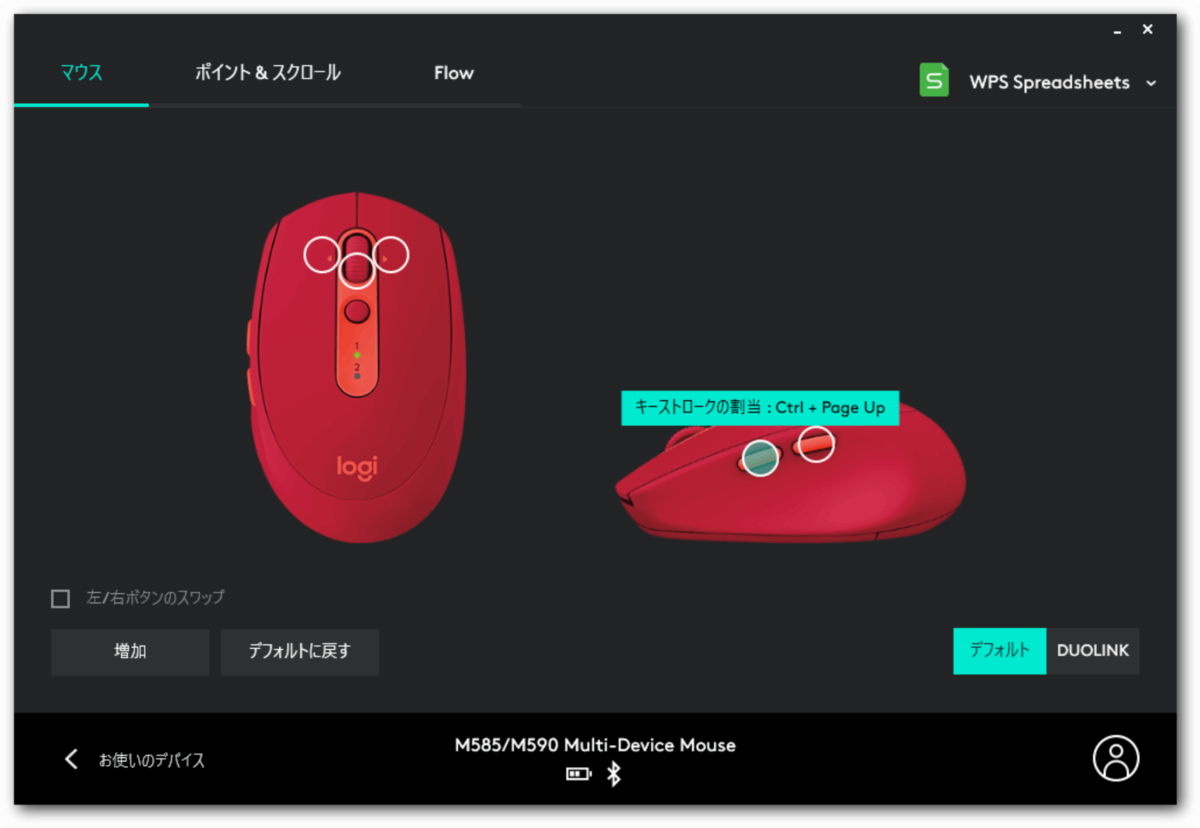Expand the WPS Spreadsheets application dropdown arrow
The height and width of the screenshot is (828, 1200).
click(1151, 83)
